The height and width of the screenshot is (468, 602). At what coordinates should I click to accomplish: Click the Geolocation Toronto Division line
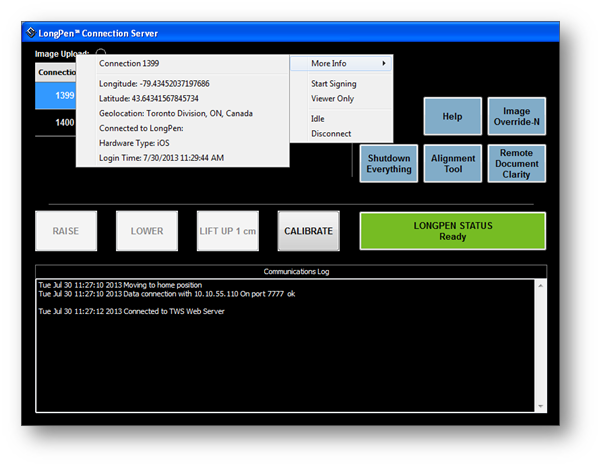click(x=176, y=114)
